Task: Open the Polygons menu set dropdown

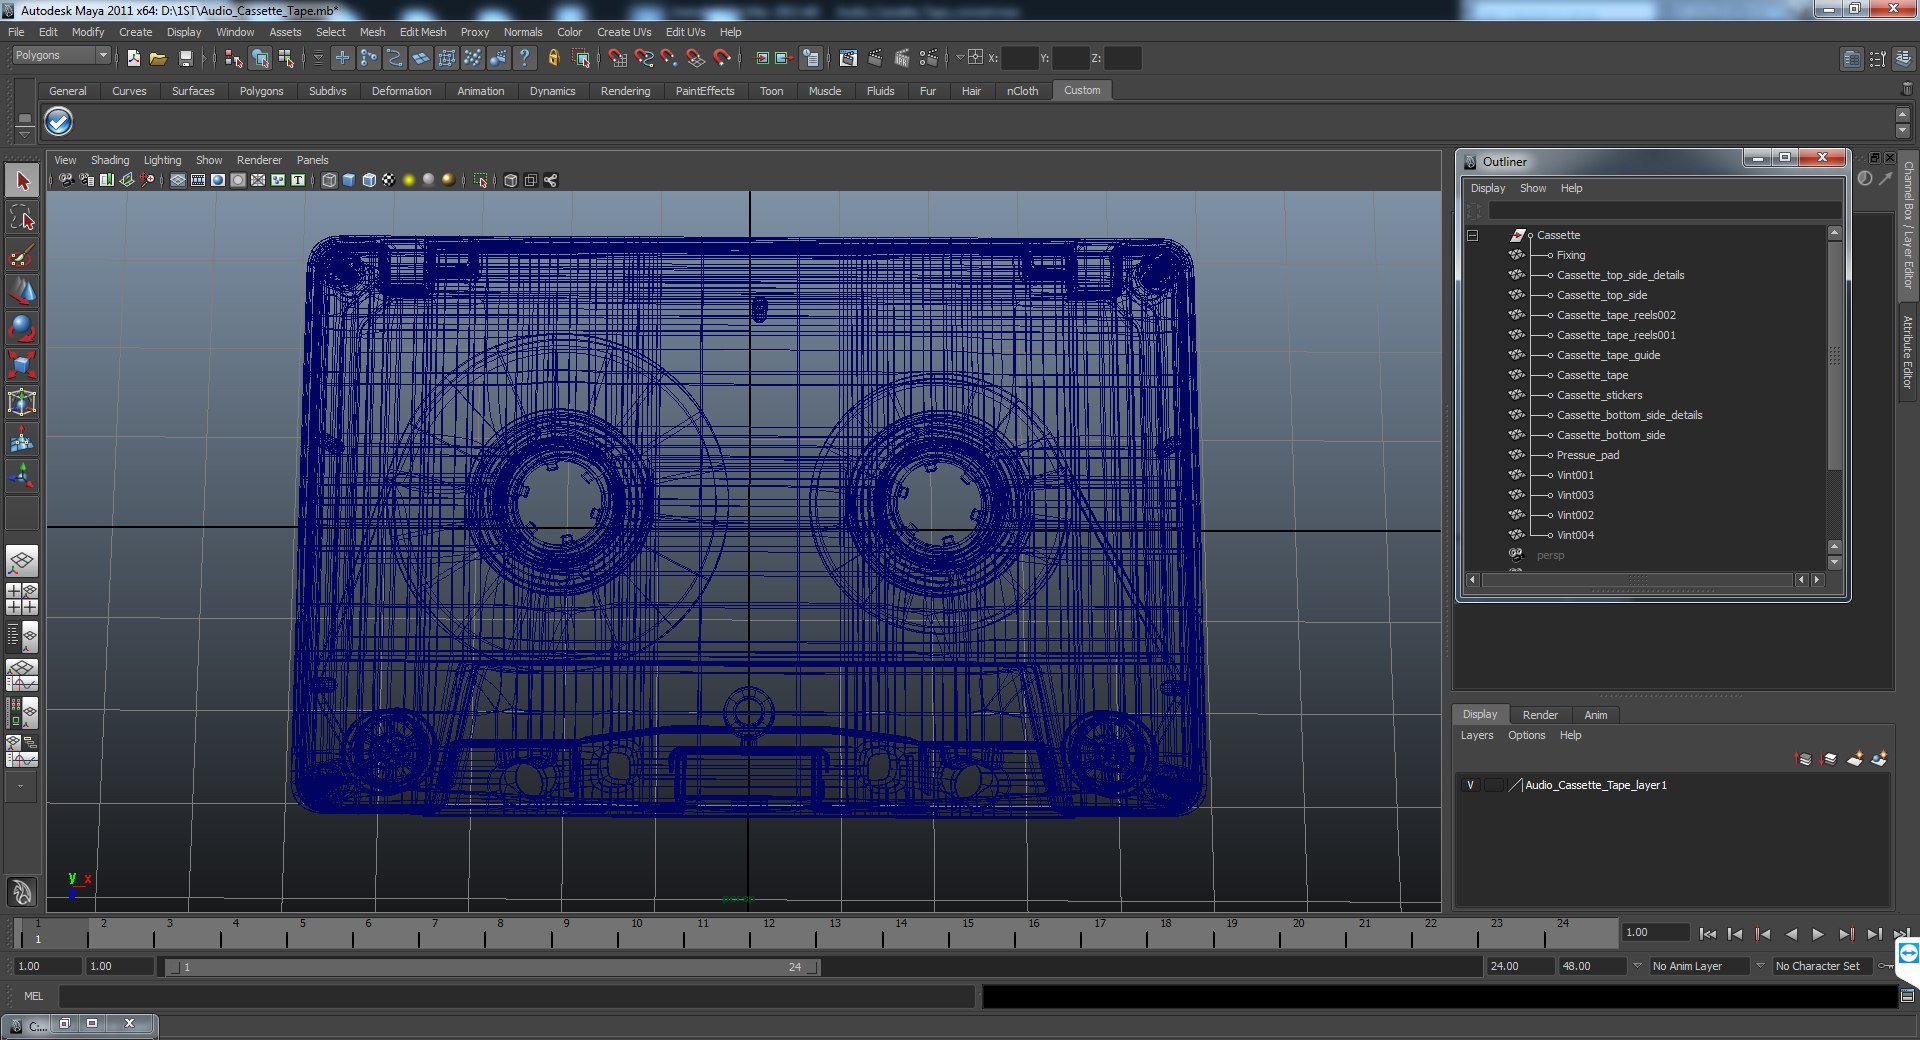Action: tap(60, 56)
